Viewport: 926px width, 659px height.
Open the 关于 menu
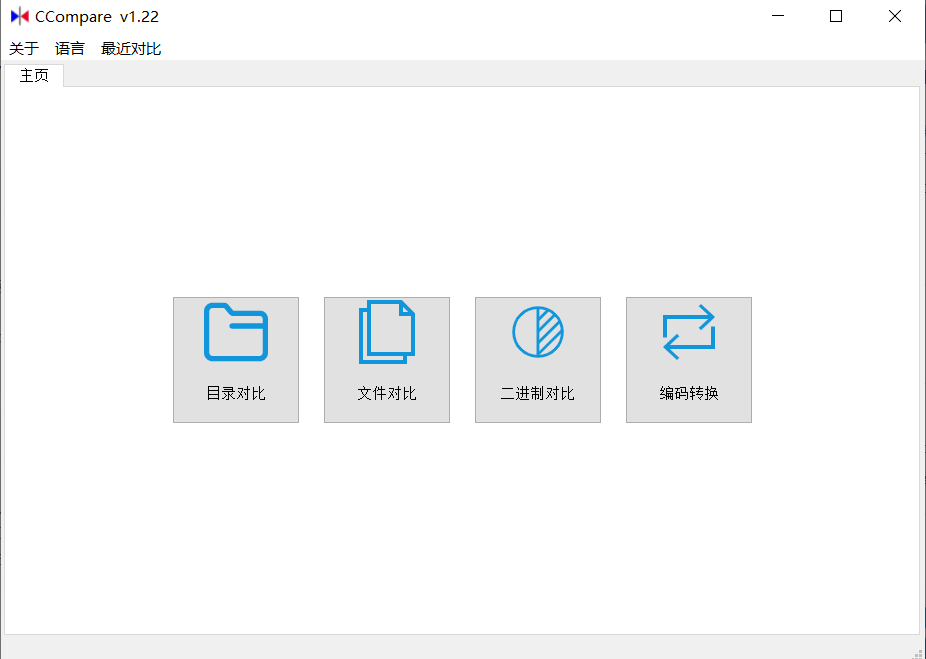point(24,48)
